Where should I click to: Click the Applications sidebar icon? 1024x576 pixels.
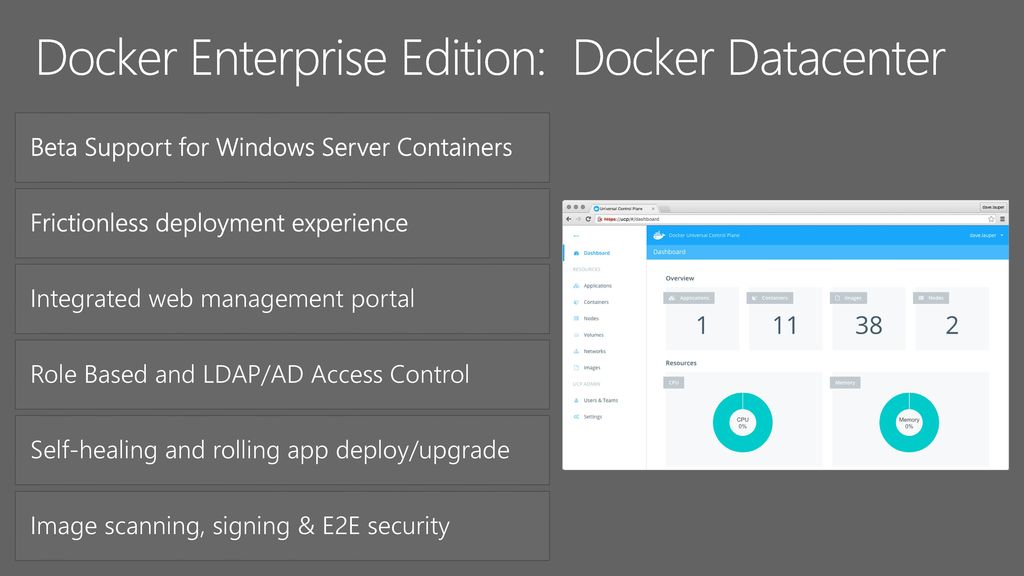[x=576, y=285]
